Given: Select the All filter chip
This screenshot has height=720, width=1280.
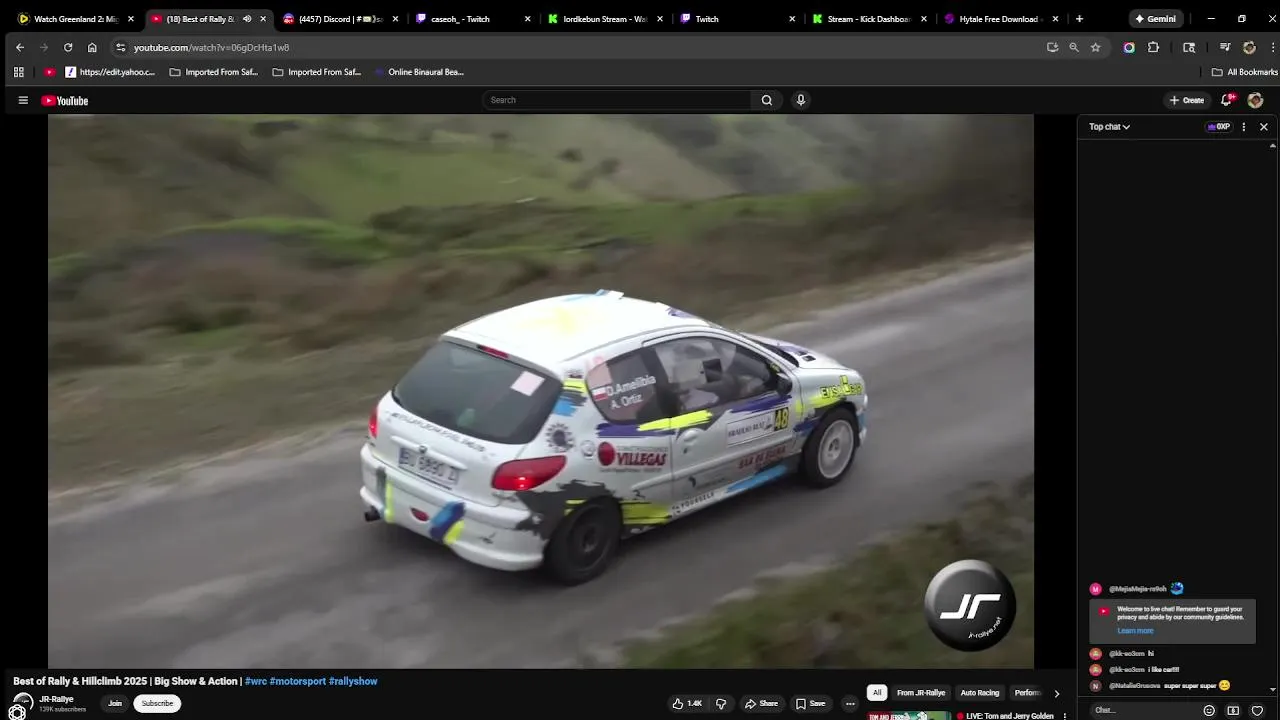Looking at the screenshot, I should pyautogui.click(x=877, y=693).
